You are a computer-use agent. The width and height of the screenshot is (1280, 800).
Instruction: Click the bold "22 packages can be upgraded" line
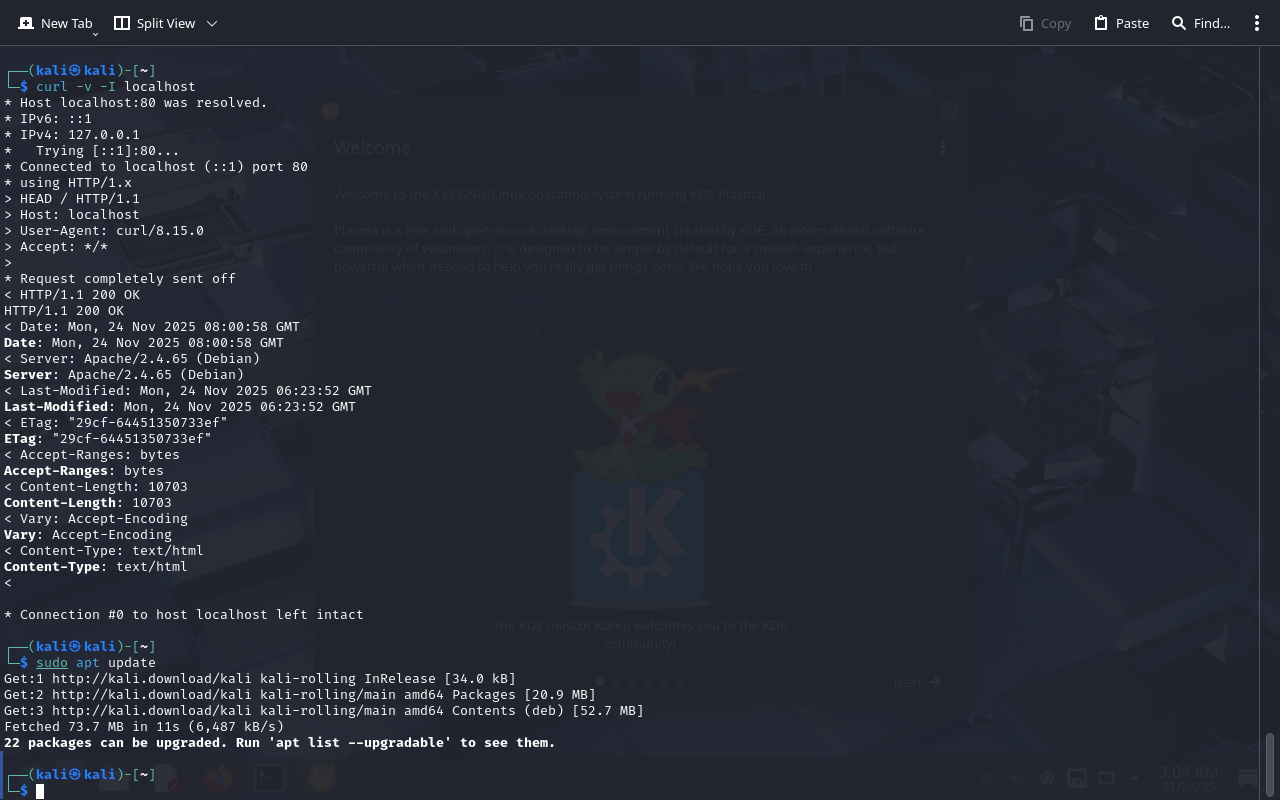click(x=279, y=743)
